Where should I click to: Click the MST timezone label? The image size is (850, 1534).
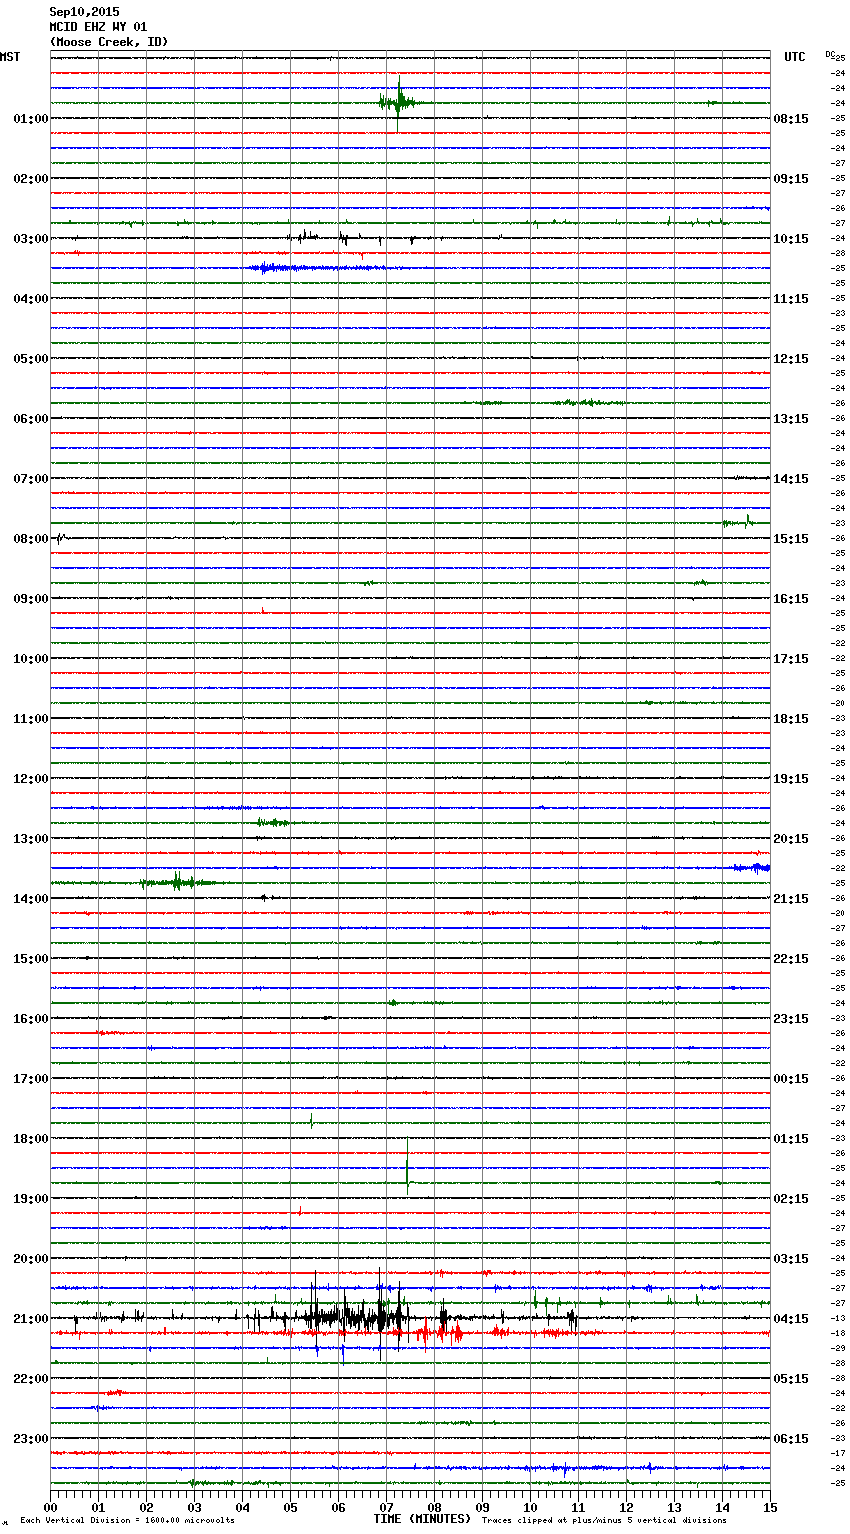pos(10,57)
